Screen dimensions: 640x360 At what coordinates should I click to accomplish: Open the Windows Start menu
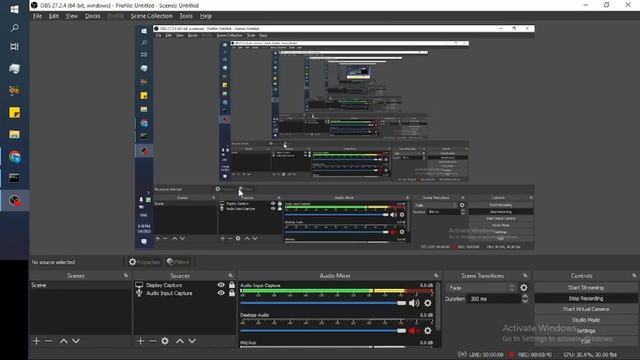tap(14, 9)
